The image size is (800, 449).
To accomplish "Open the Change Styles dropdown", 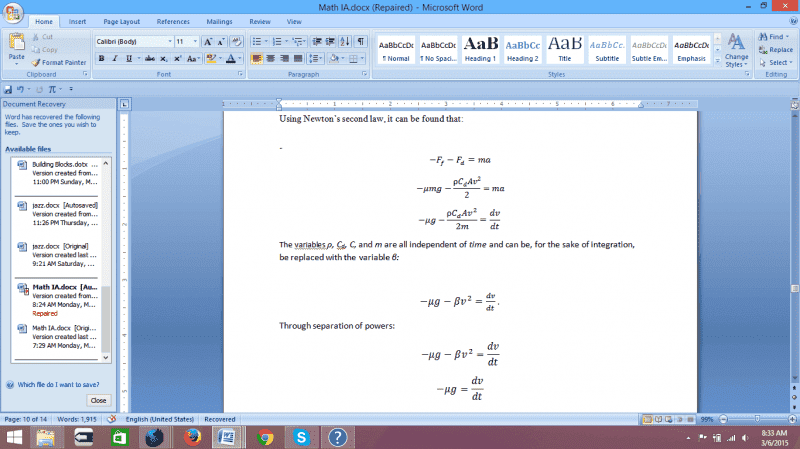I will click(736, 50).
